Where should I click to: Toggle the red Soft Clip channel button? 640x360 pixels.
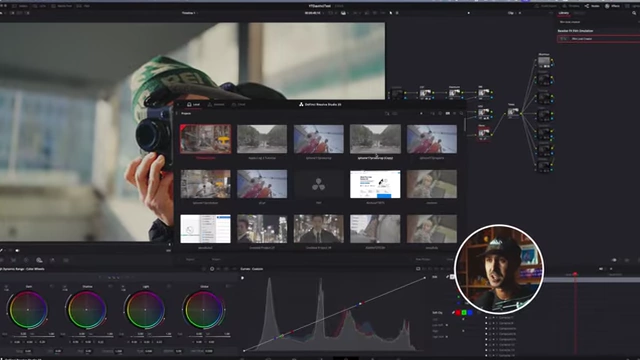[x=458, y=313]
